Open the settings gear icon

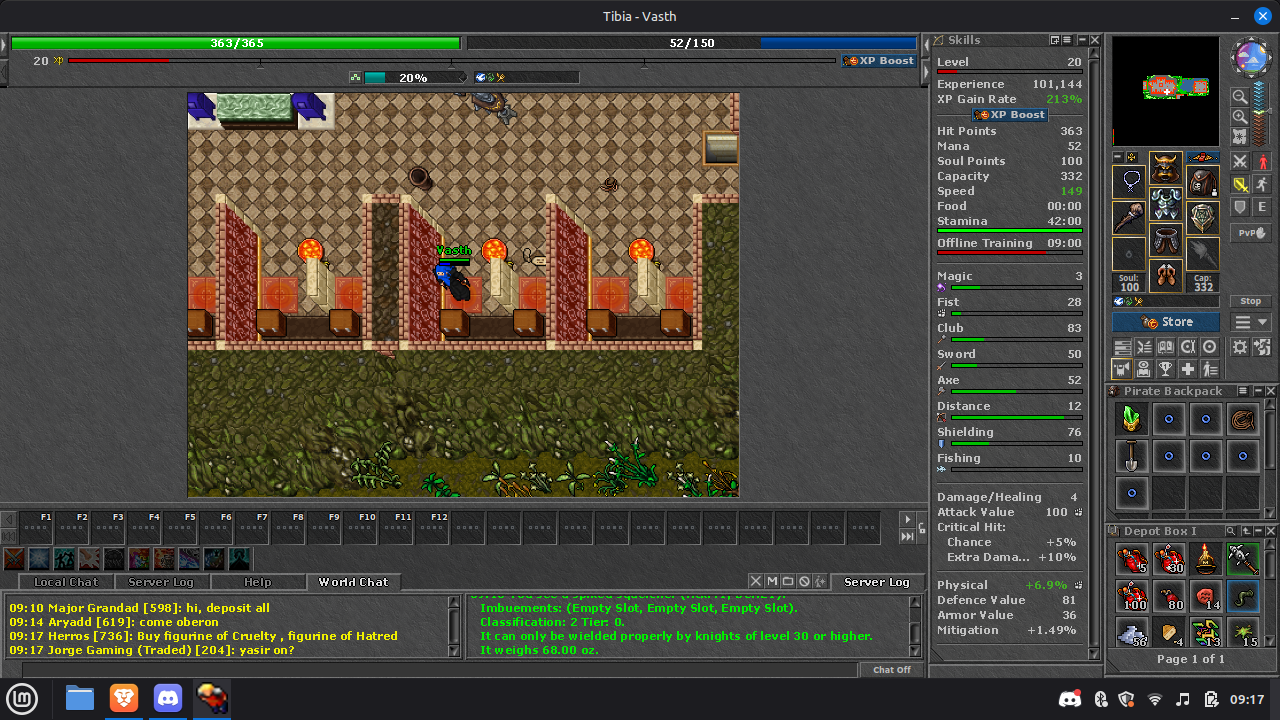tap(1240, 347)
